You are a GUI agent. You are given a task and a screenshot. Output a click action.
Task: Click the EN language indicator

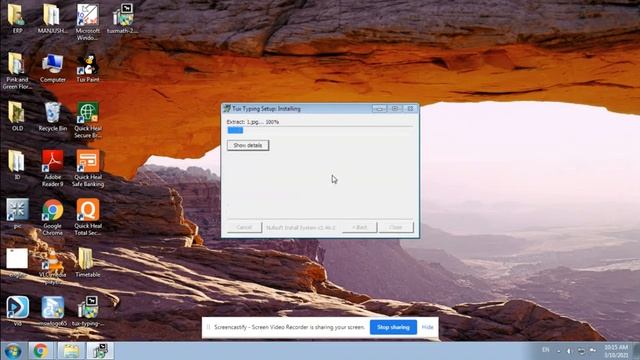546,350
